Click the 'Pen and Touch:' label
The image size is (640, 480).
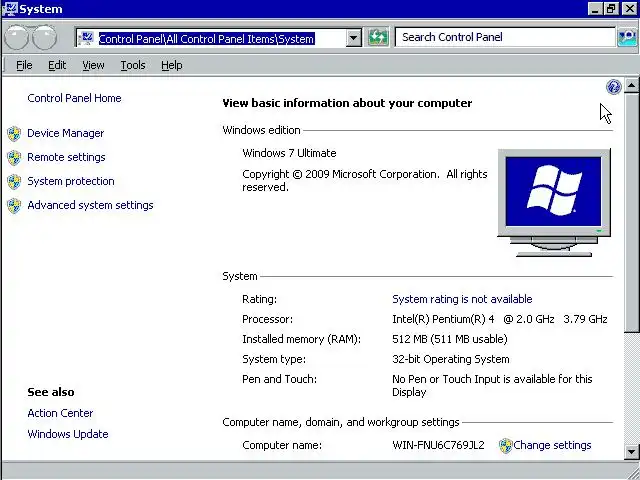[x=280, y=379]
